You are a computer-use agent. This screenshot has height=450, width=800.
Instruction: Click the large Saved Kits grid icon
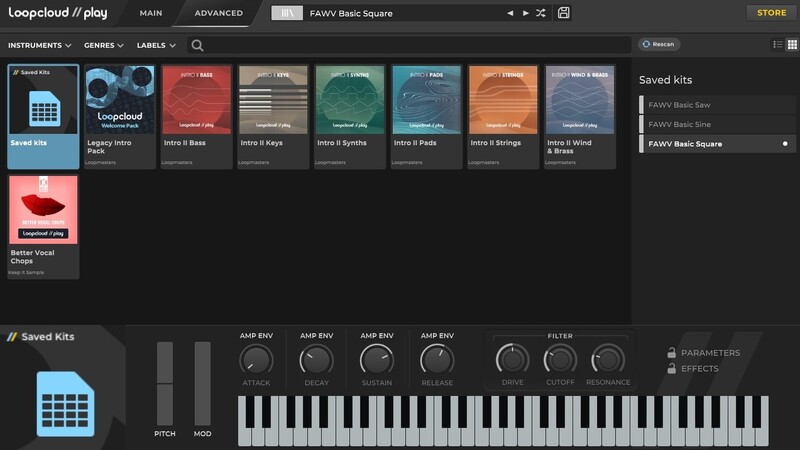[x=65, y=404]
